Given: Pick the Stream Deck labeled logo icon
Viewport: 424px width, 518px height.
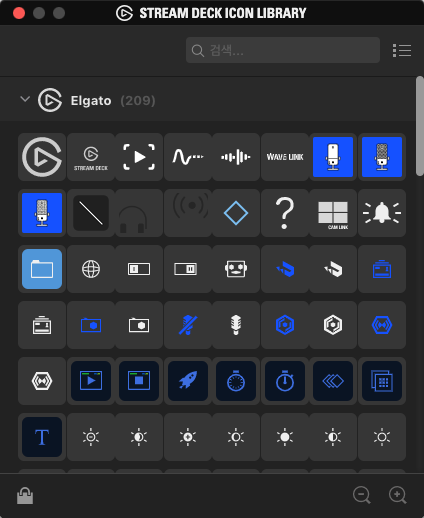Looking at the screenshot, I should (x=91, y=157).
